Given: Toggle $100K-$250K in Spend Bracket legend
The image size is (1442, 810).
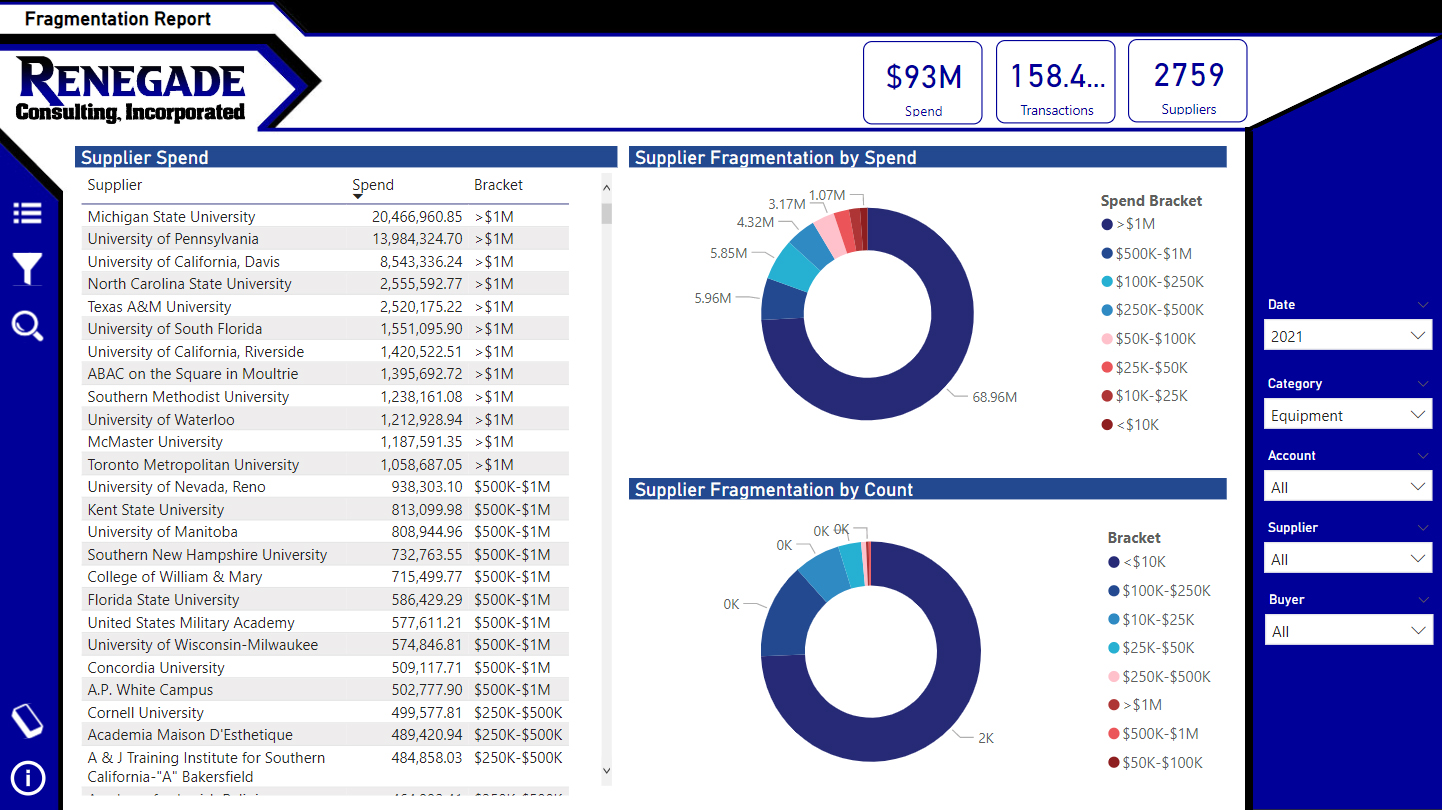Looking at the screenshot, I should 1152,282.
